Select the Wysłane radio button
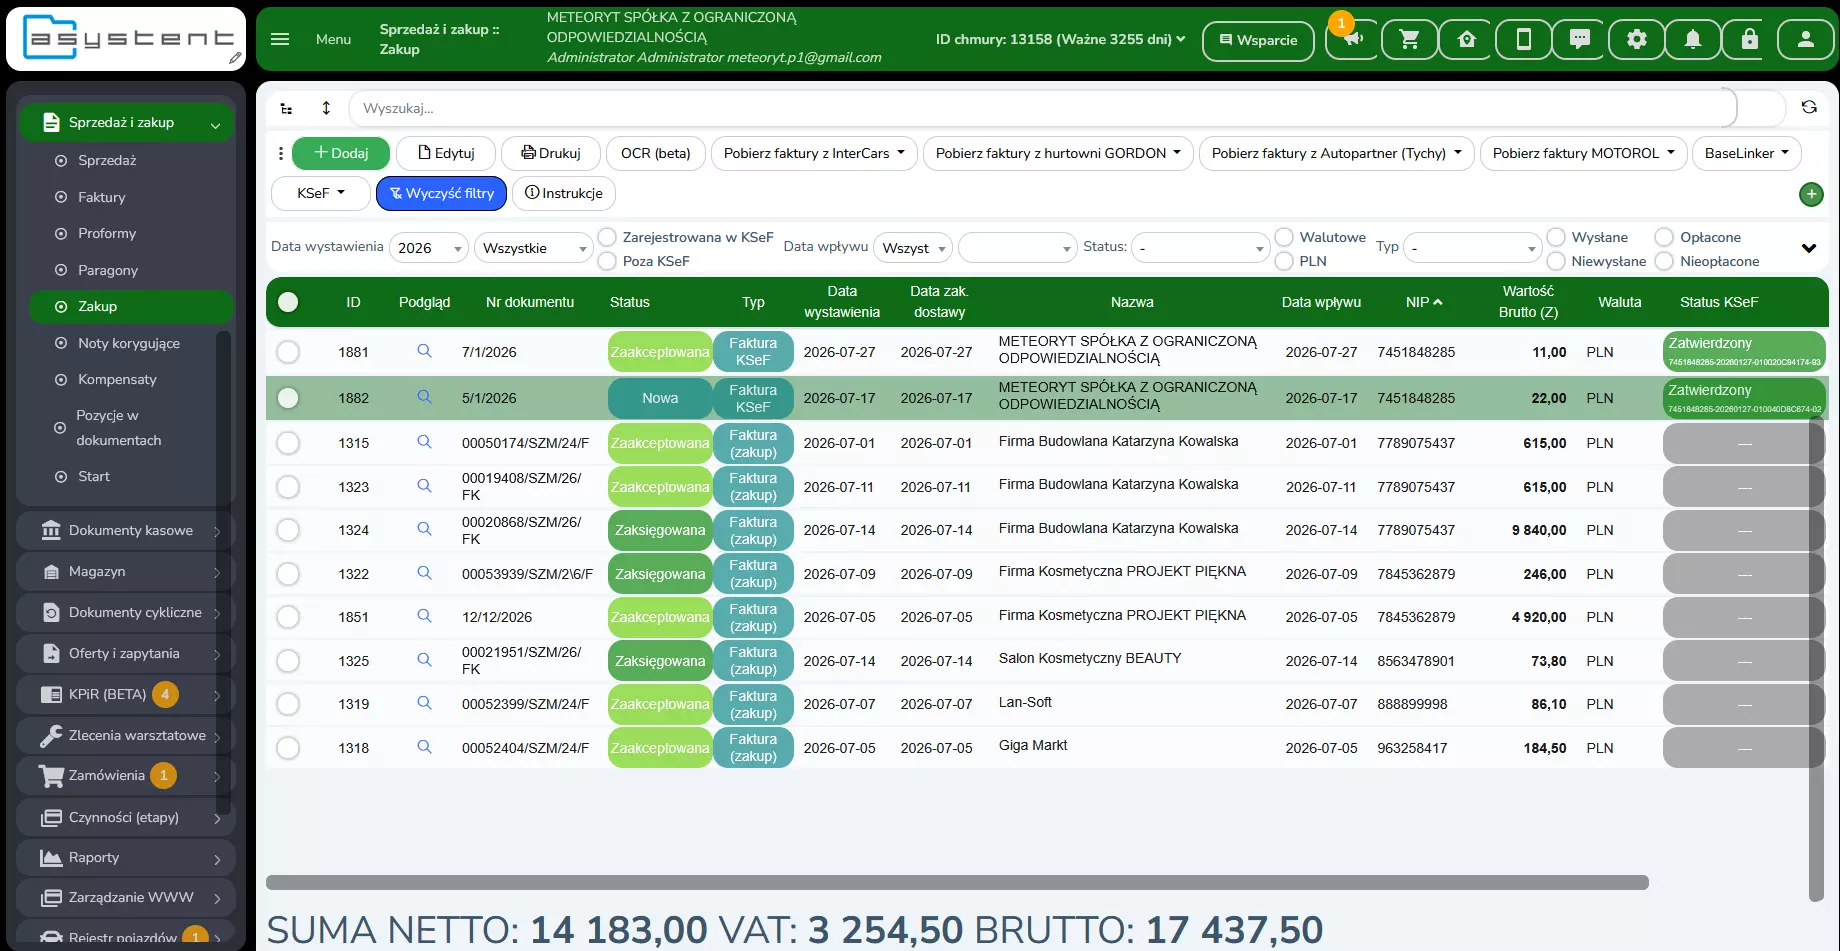1840x951 pixels. pos(1556,237)
